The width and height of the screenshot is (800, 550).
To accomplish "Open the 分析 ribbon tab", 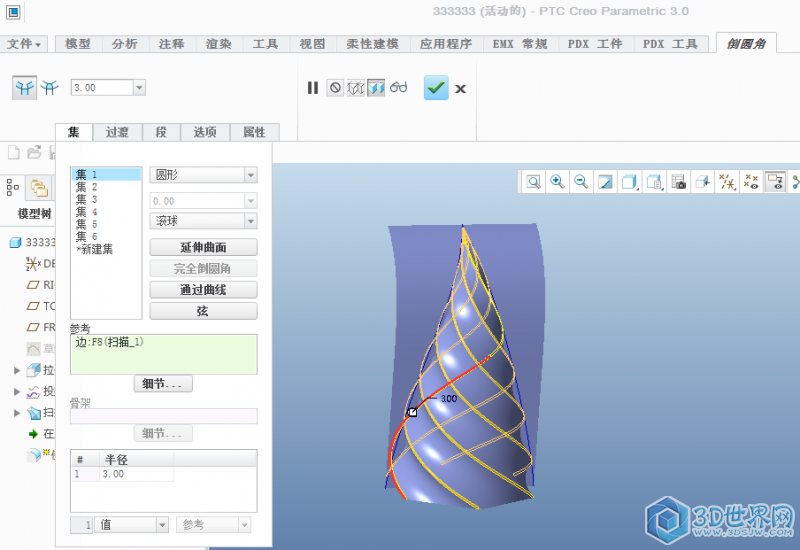I will point(125,44).
